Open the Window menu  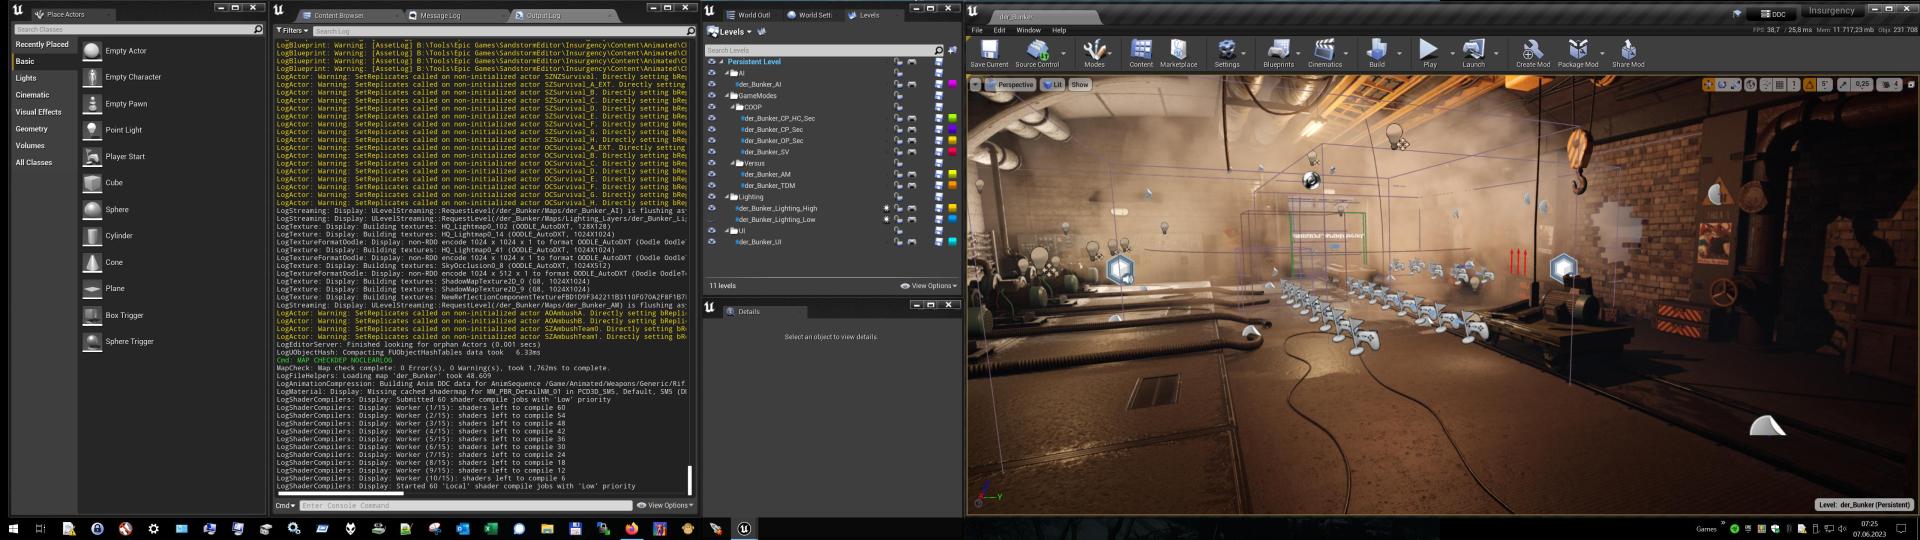pyautogui.click(x=1028, y=30)
